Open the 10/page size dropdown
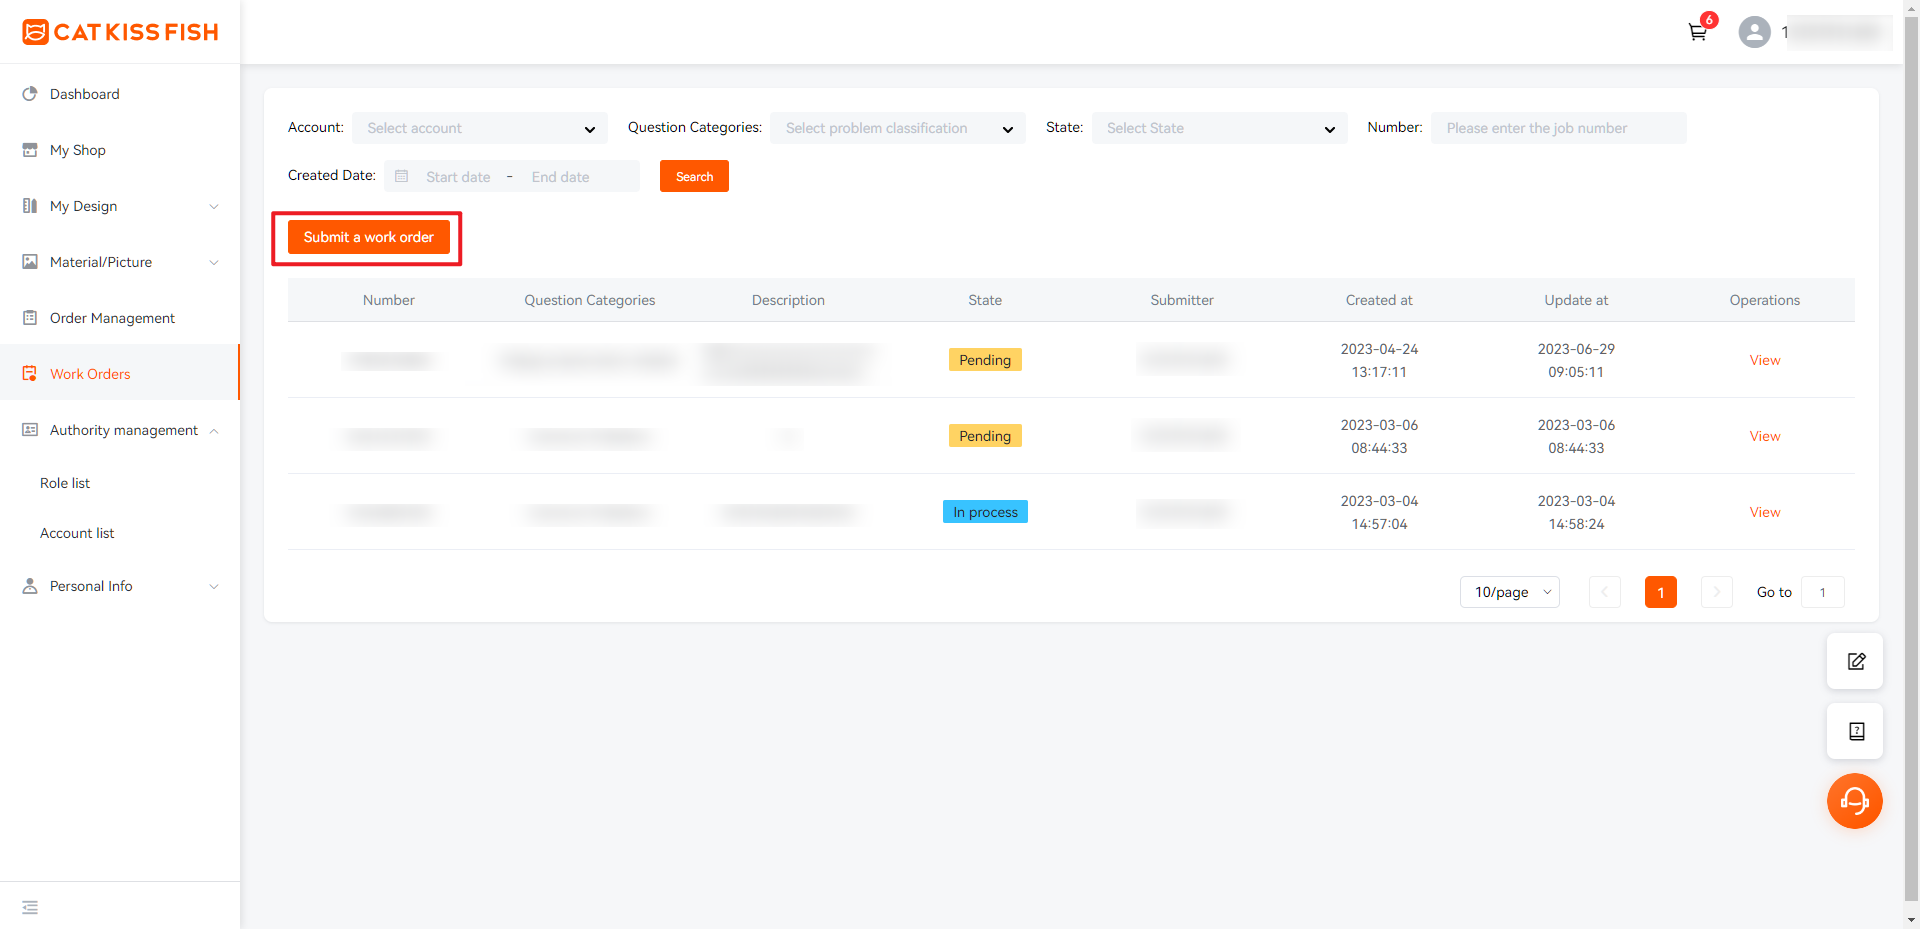 click(x=1510, y=592)
